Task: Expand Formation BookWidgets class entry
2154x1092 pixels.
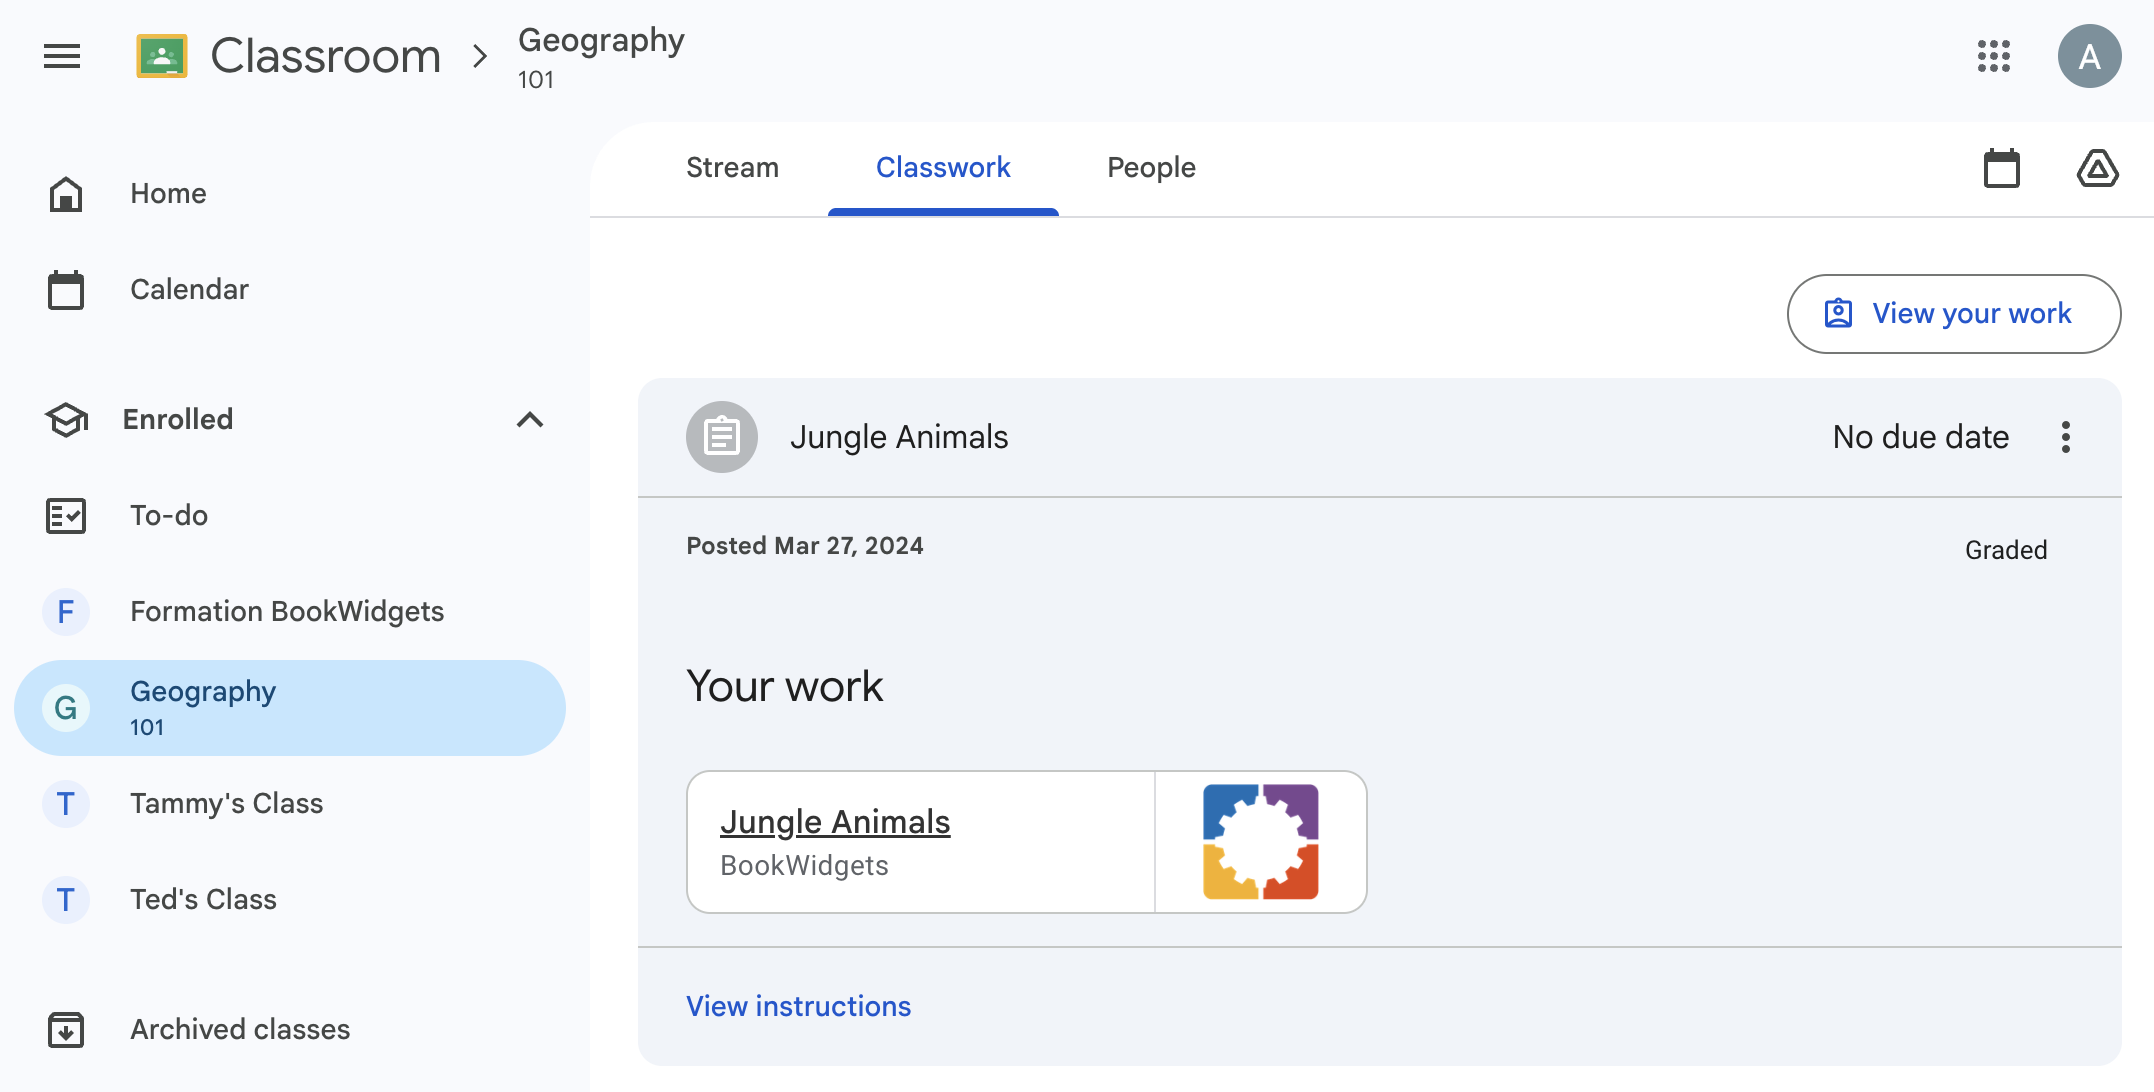Action: 287,611
